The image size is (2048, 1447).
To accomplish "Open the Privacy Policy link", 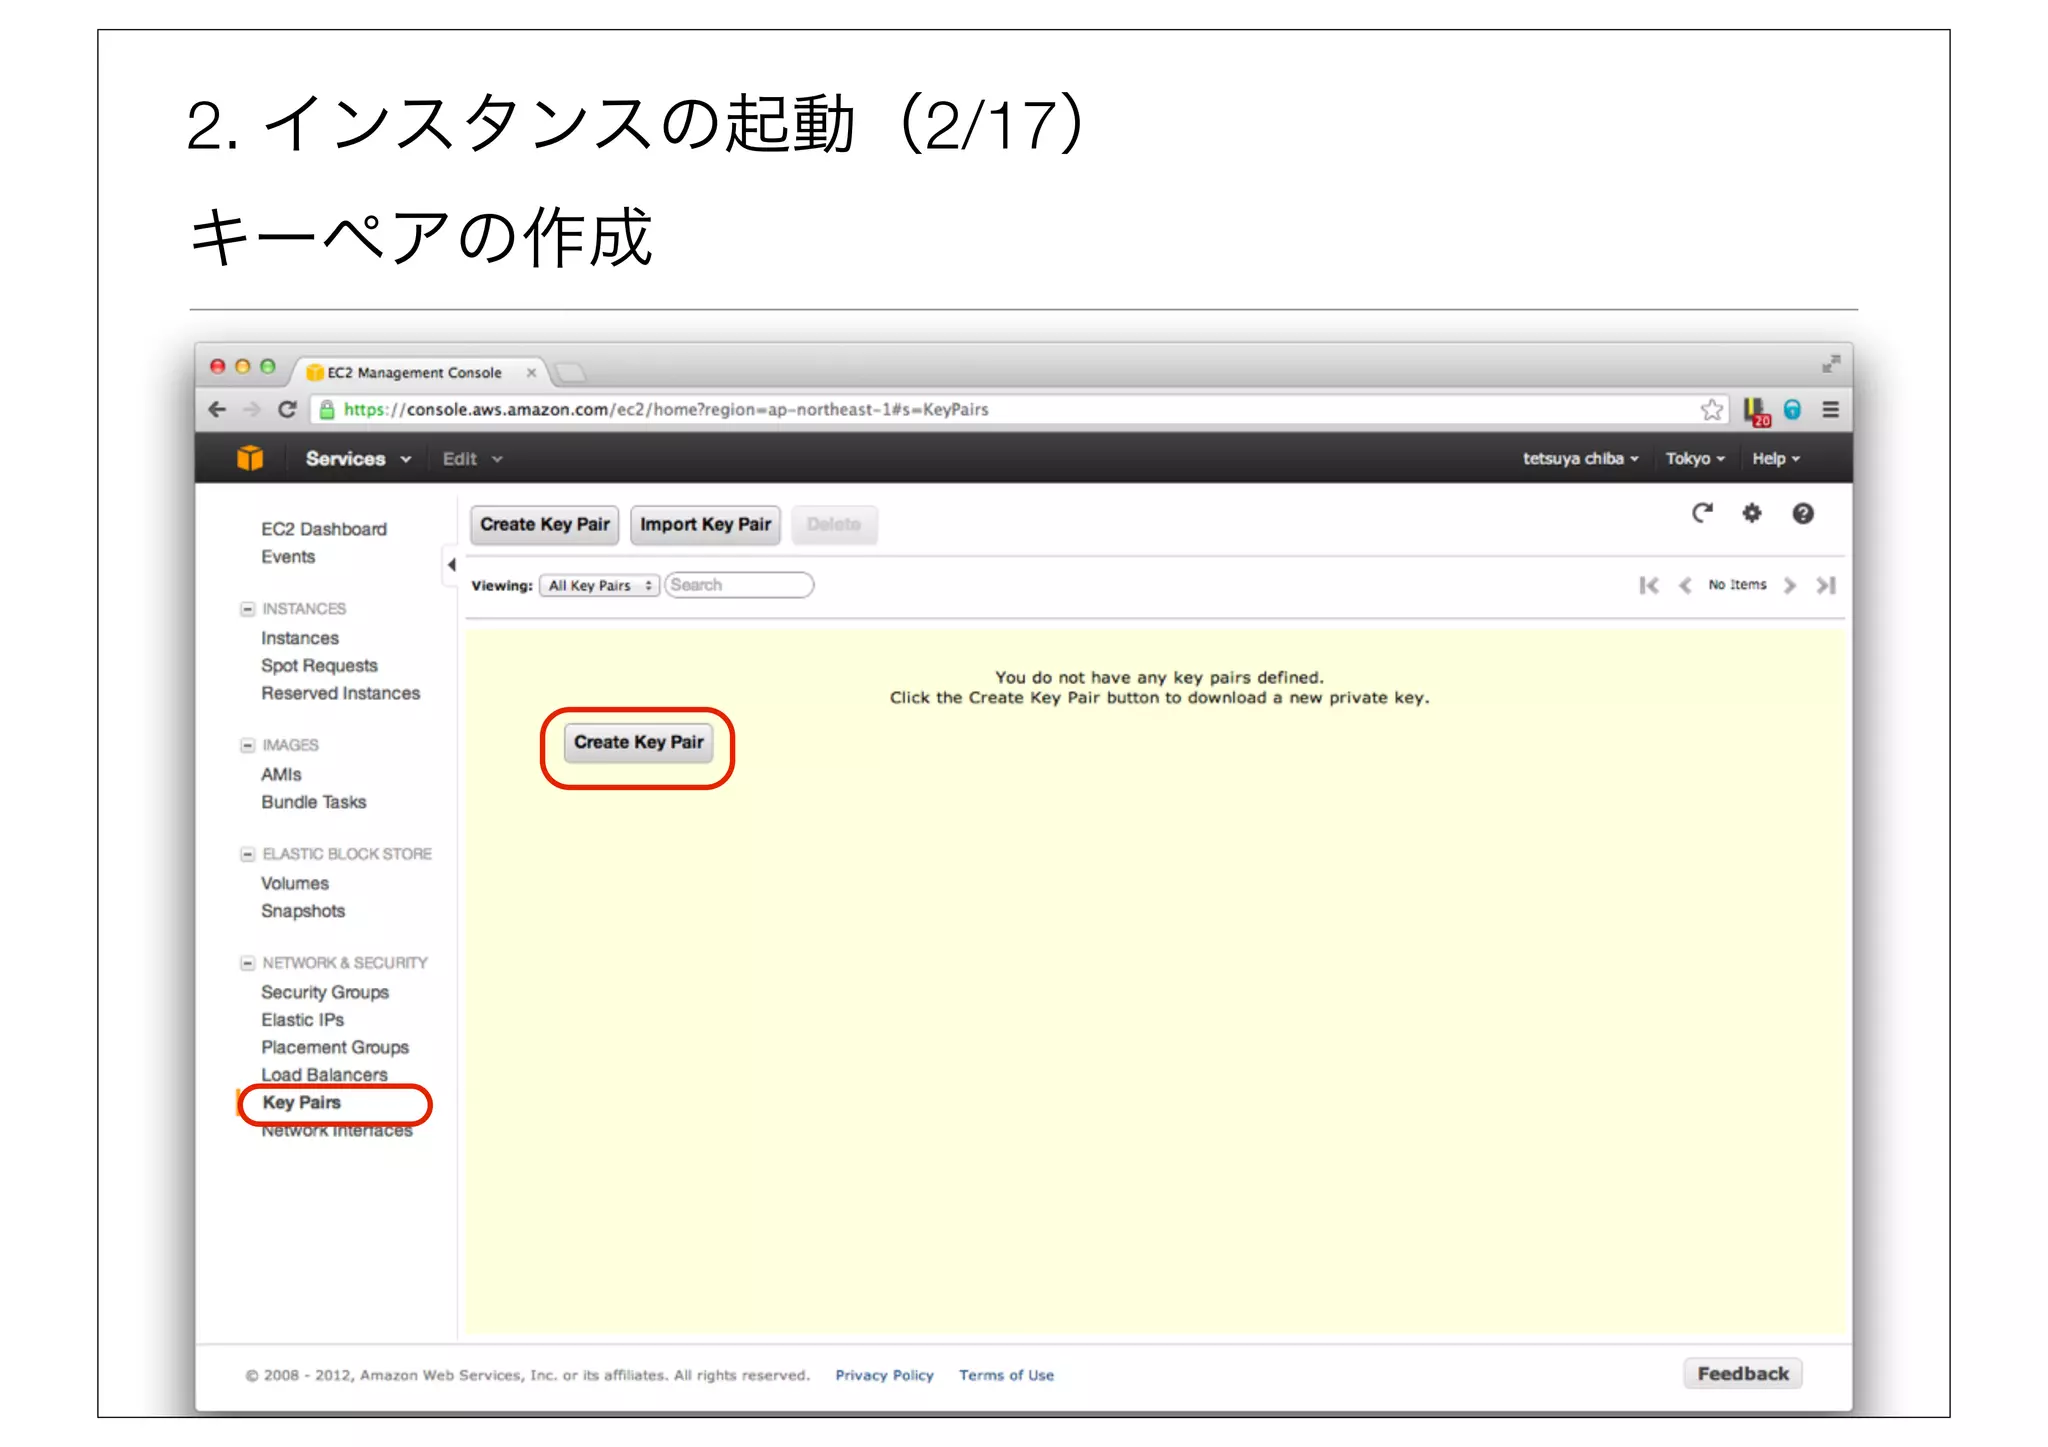I will point(884,1375).
